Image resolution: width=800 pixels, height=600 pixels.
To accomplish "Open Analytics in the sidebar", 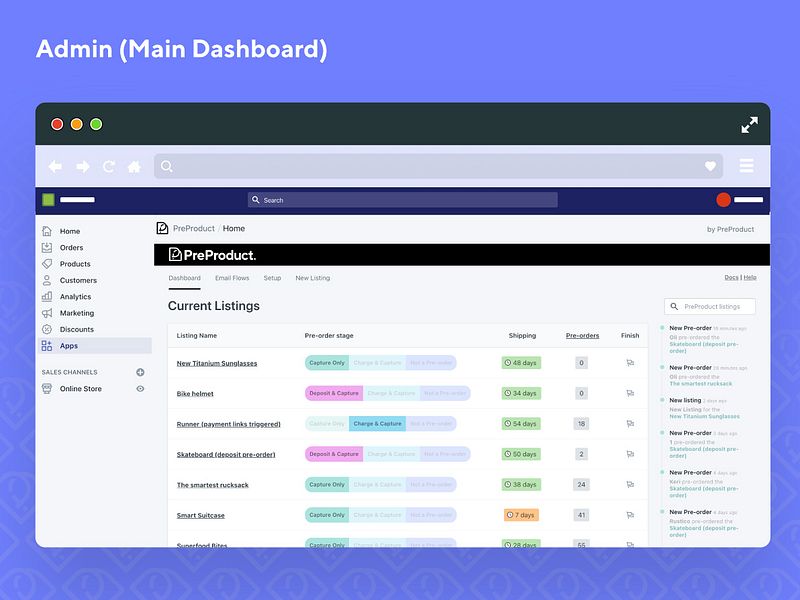I will pyautogui.click(x=76, y=296).
